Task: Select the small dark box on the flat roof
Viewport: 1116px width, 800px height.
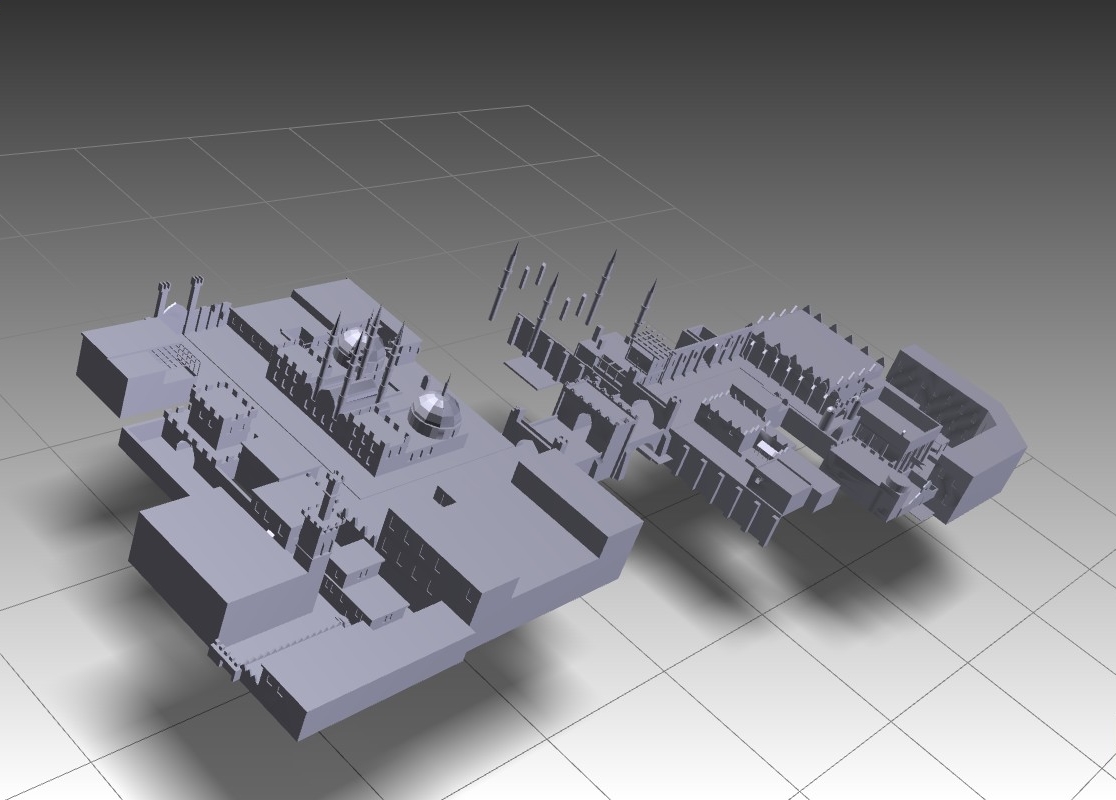Action: [443, 495]
